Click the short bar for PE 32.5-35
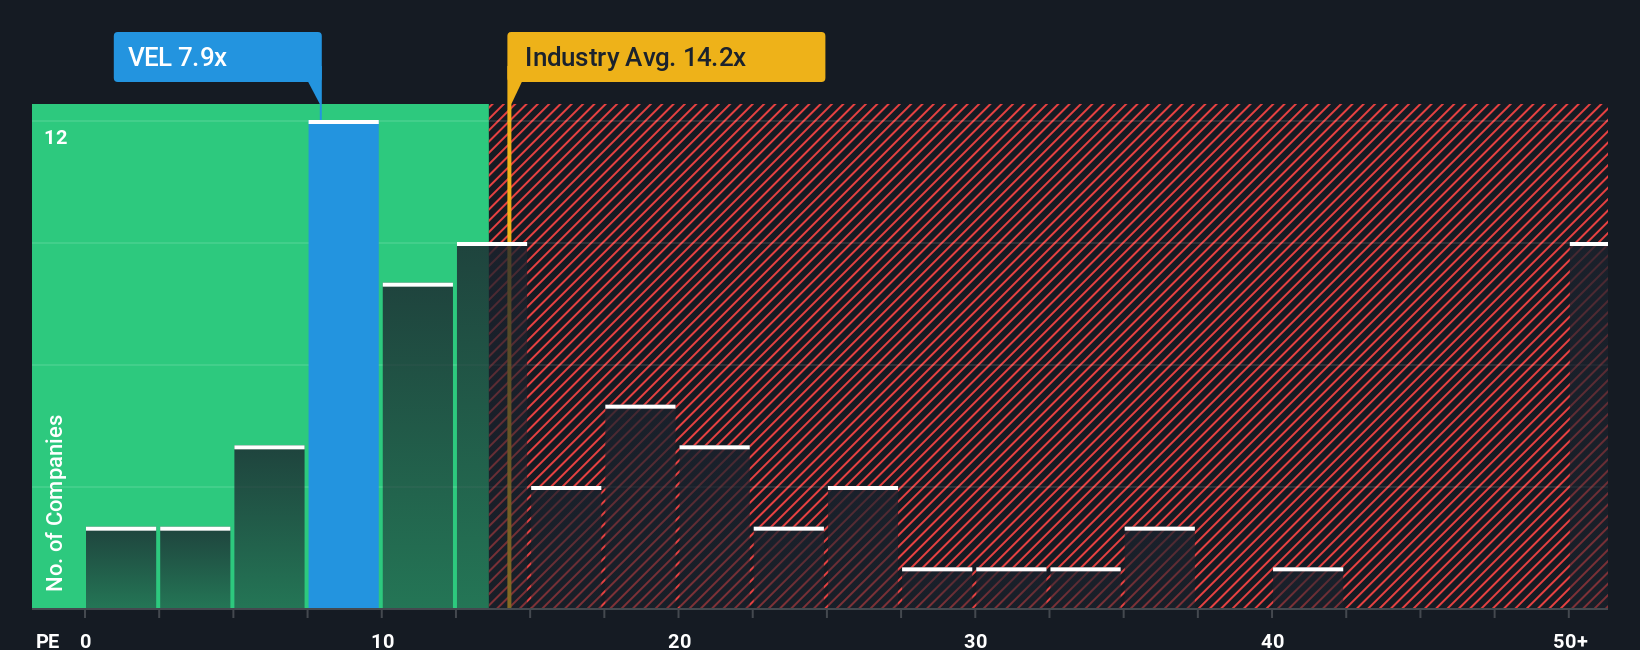 (1085, 588)
